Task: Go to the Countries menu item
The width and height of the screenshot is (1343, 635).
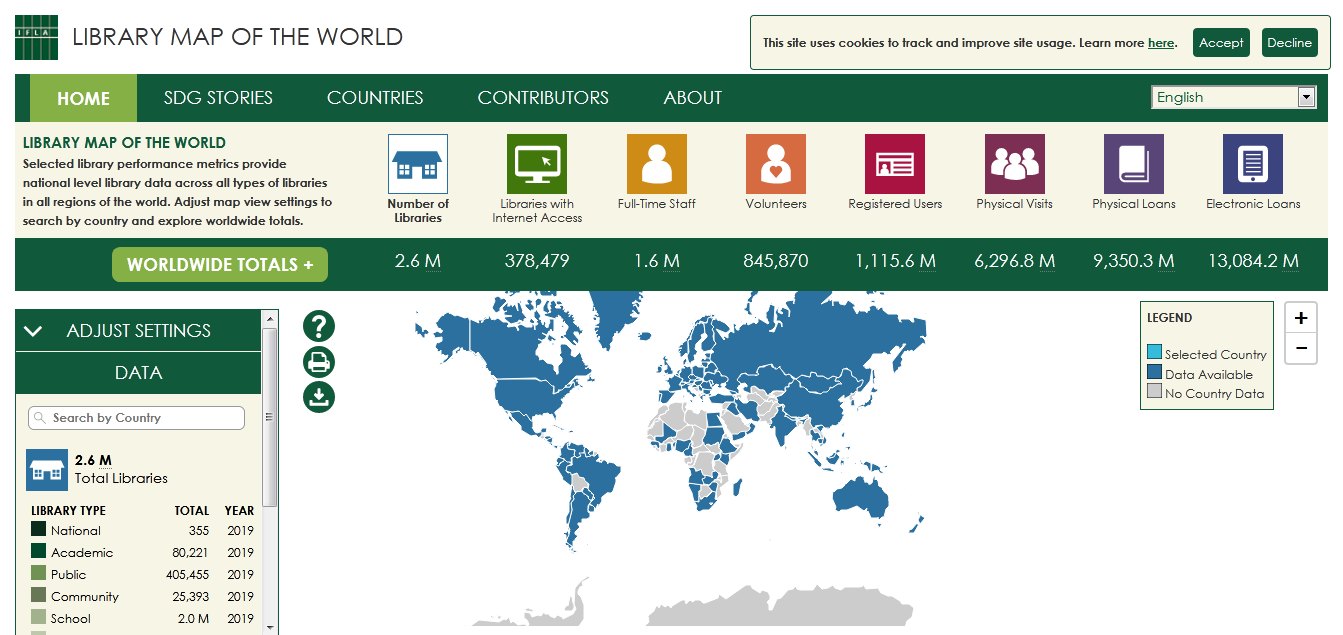Action: coord(375,98)
